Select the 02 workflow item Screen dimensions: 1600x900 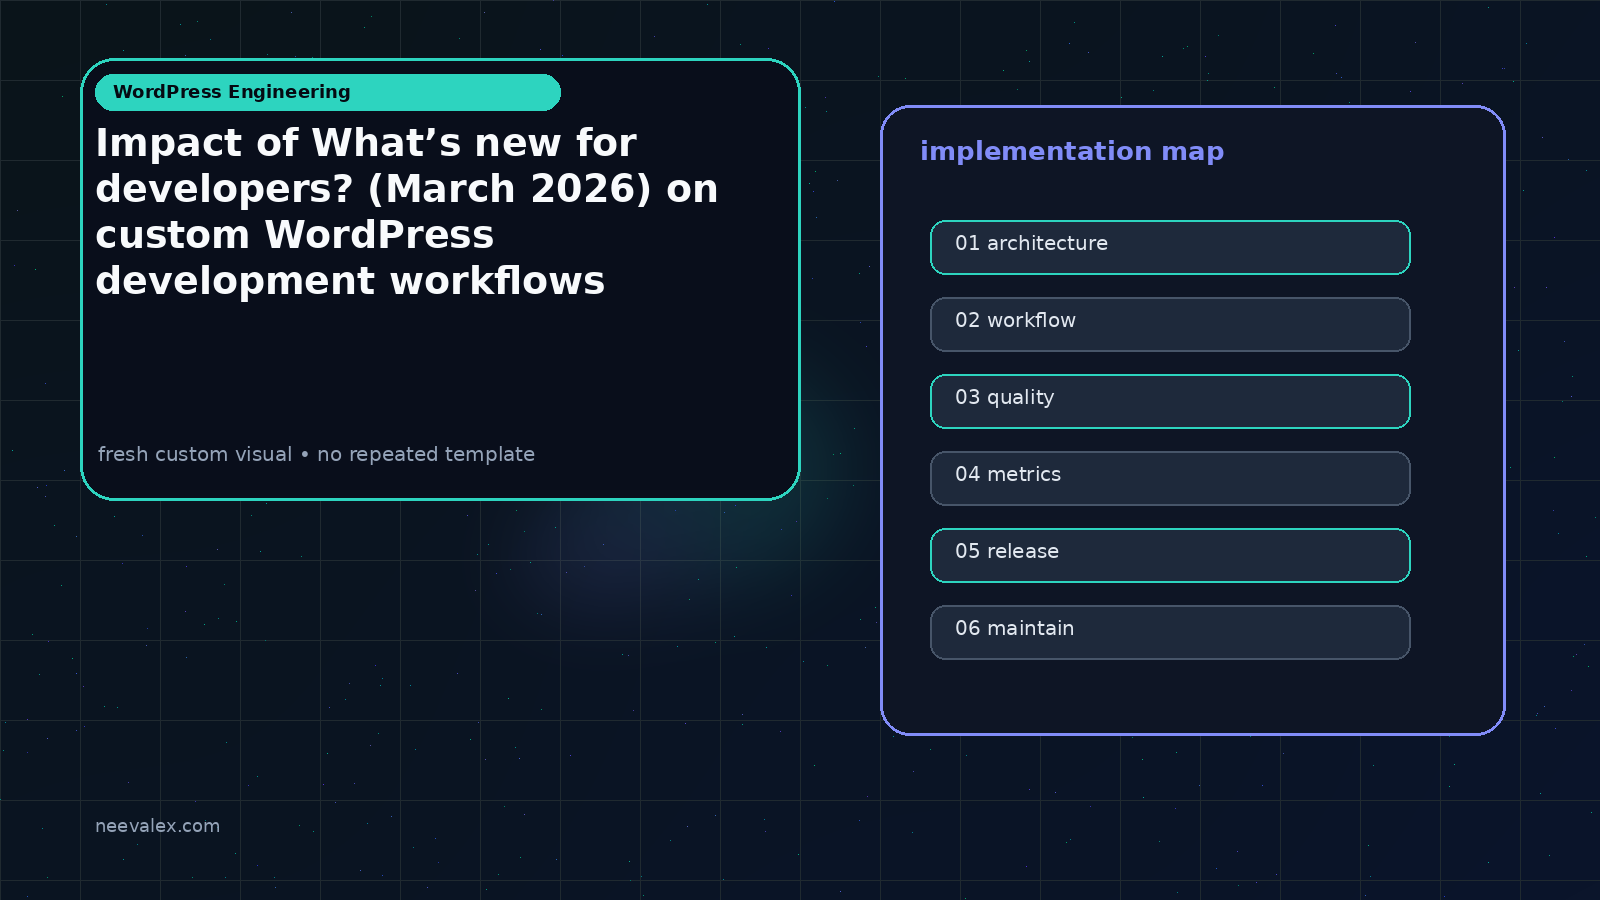(x=1170, y=324)
